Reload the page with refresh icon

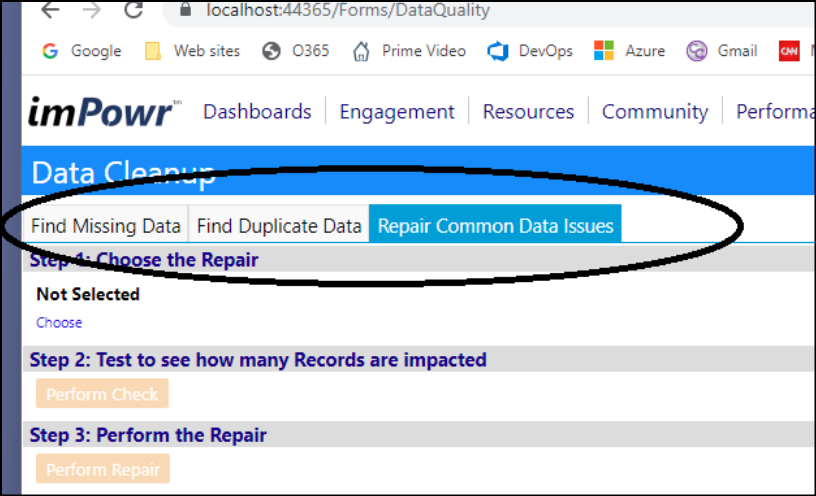[134, 9]
